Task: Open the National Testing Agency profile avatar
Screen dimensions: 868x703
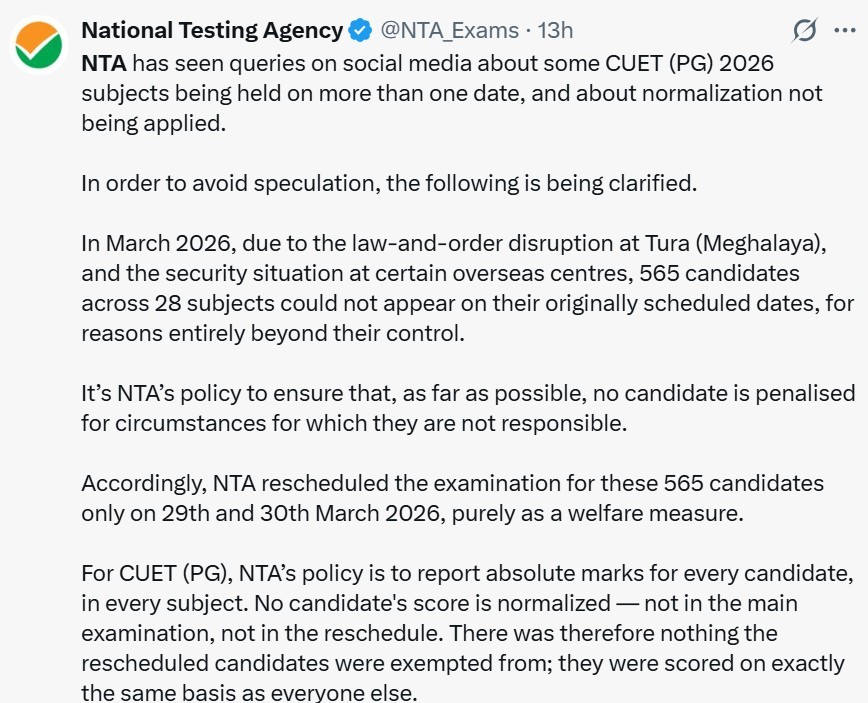Action: pos(38,45)
